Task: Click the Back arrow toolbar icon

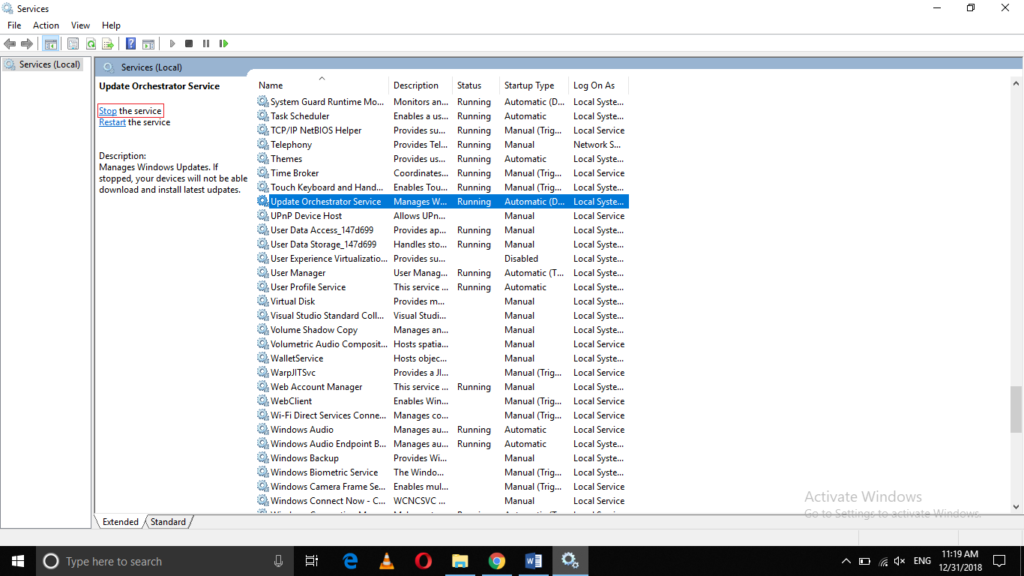Action: click(x=10, y=44)
